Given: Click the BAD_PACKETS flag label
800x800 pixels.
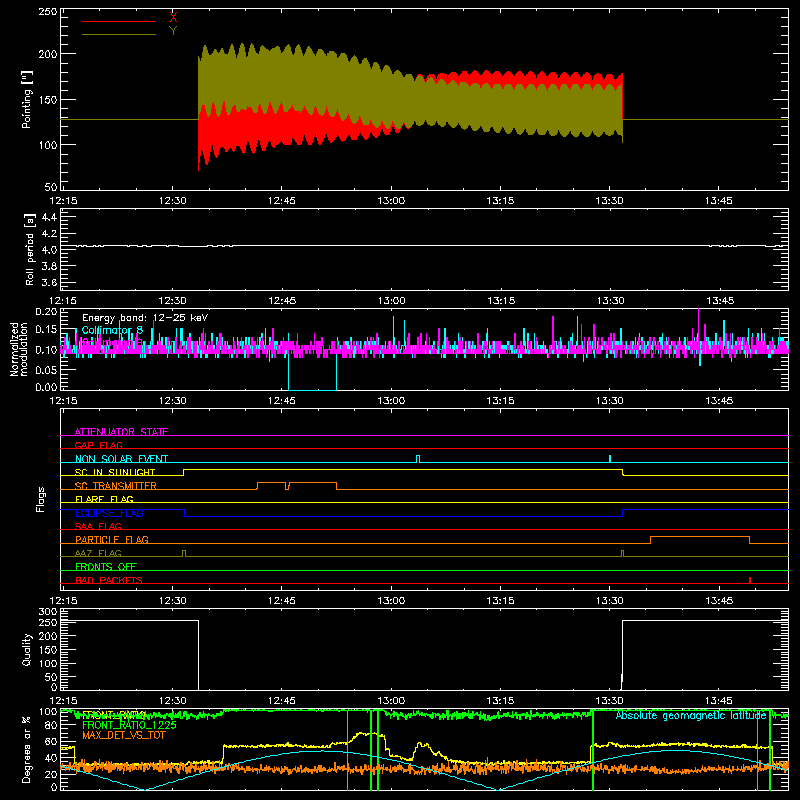Looking at the screenshot, I should click(109, 580).
